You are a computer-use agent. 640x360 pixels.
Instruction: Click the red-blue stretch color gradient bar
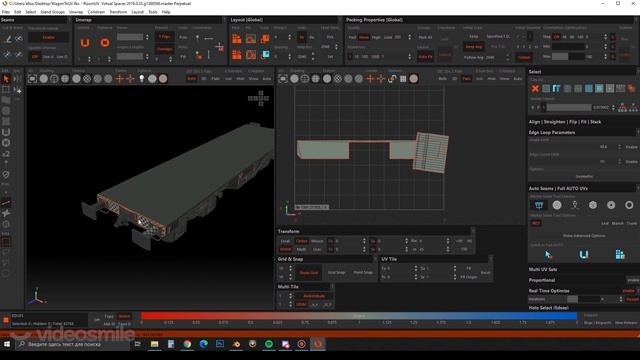point(359,316)
